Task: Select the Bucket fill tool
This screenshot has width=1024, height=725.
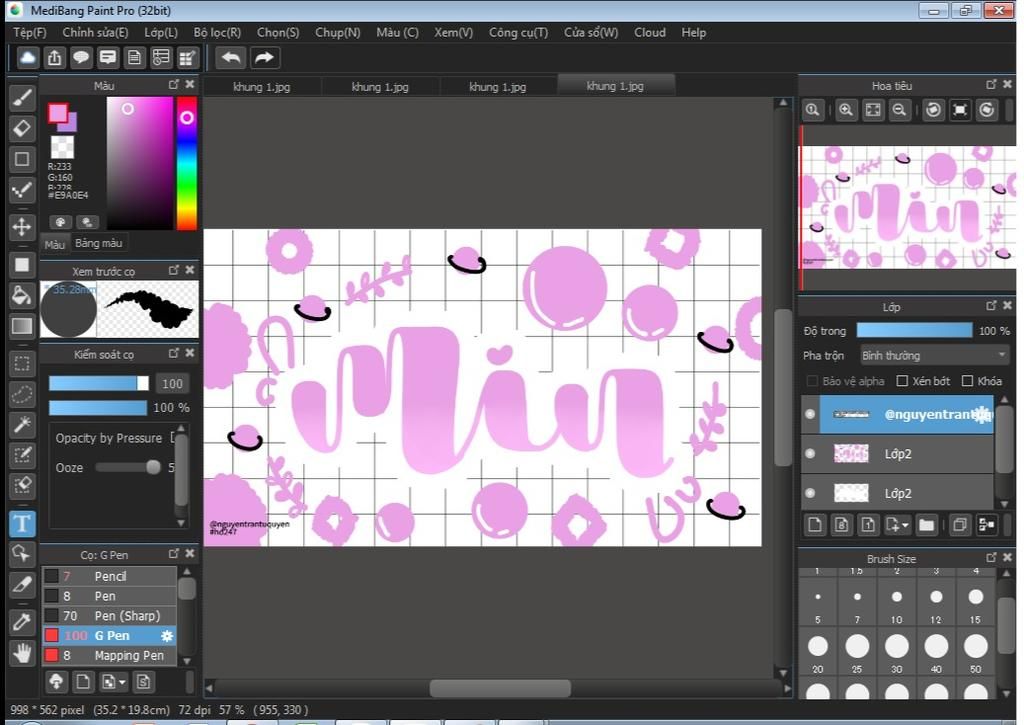Action: pyautogui.click(x=22, y=295)
